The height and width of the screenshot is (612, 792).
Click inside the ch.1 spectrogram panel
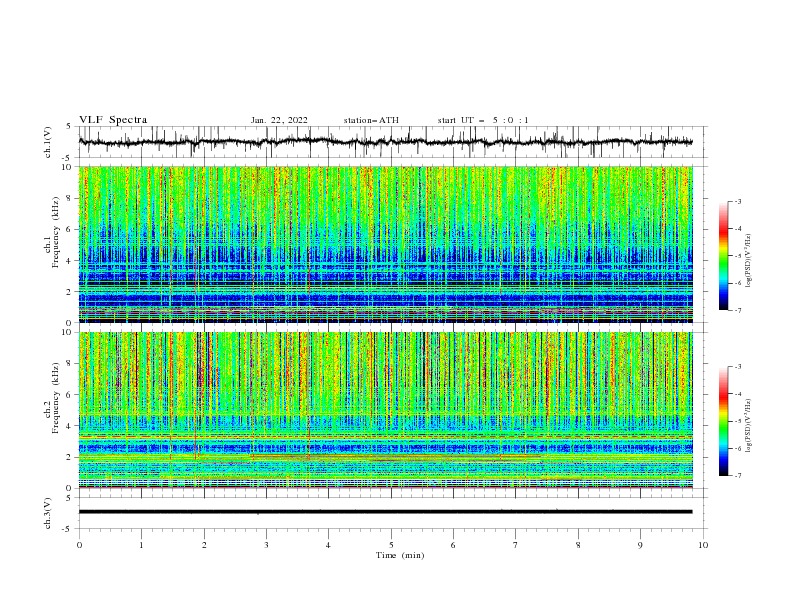385,244
